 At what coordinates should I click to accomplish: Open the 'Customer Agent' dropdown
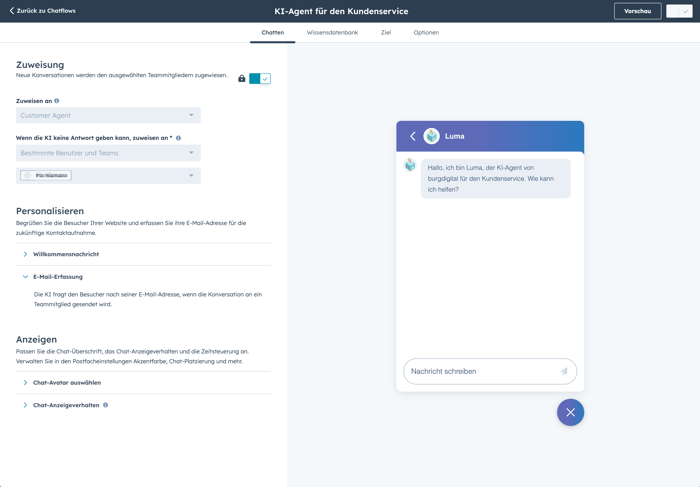(x=108, y=115)
